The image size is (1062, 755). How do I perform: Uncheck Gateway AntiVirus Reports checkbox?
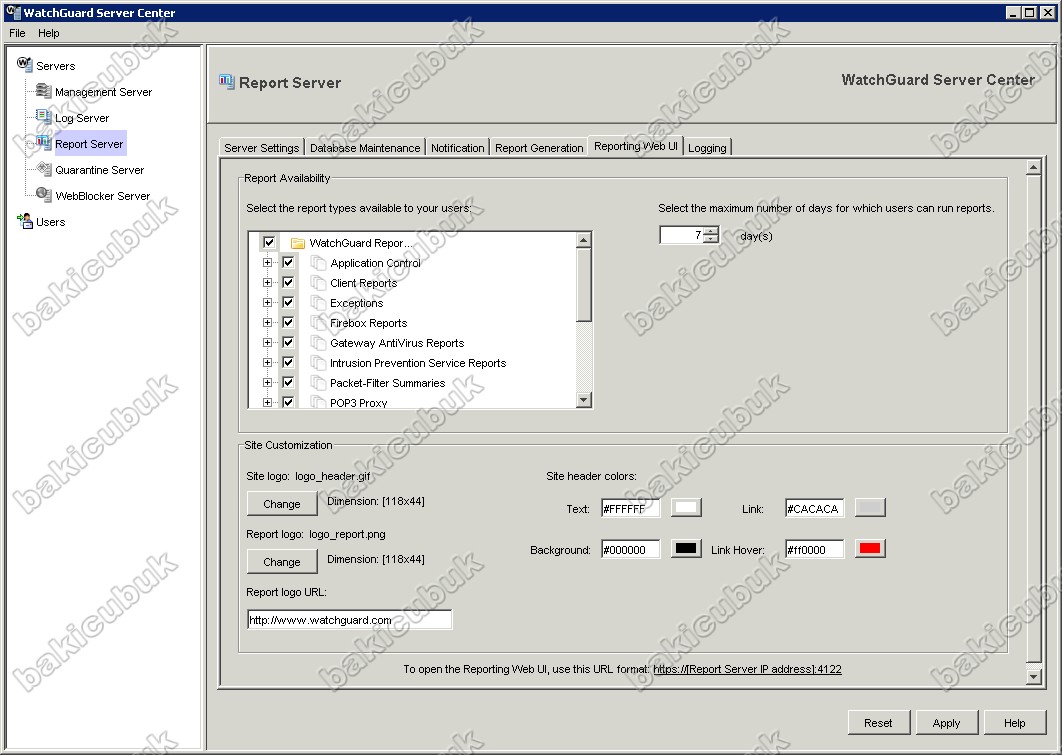point(288,342)
